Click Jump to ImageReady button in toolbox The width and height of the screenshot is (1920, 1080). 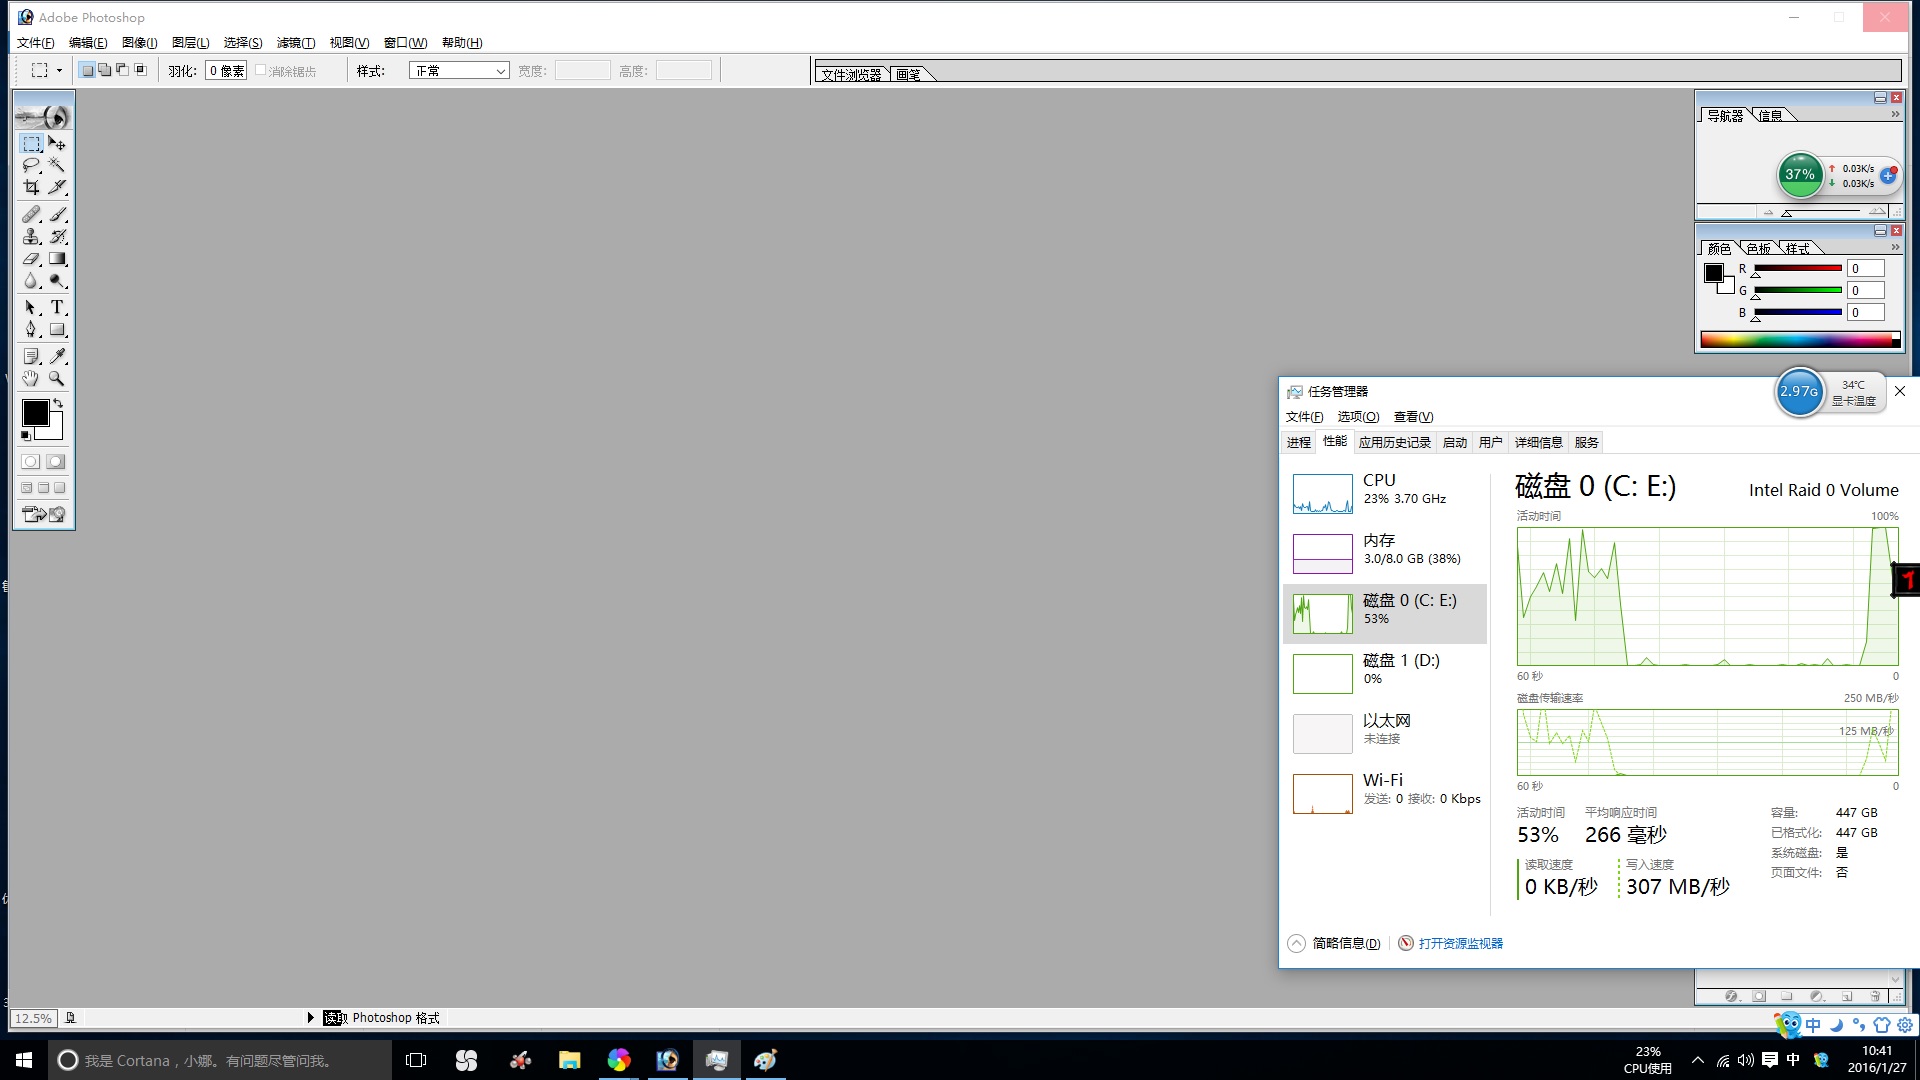44,514
